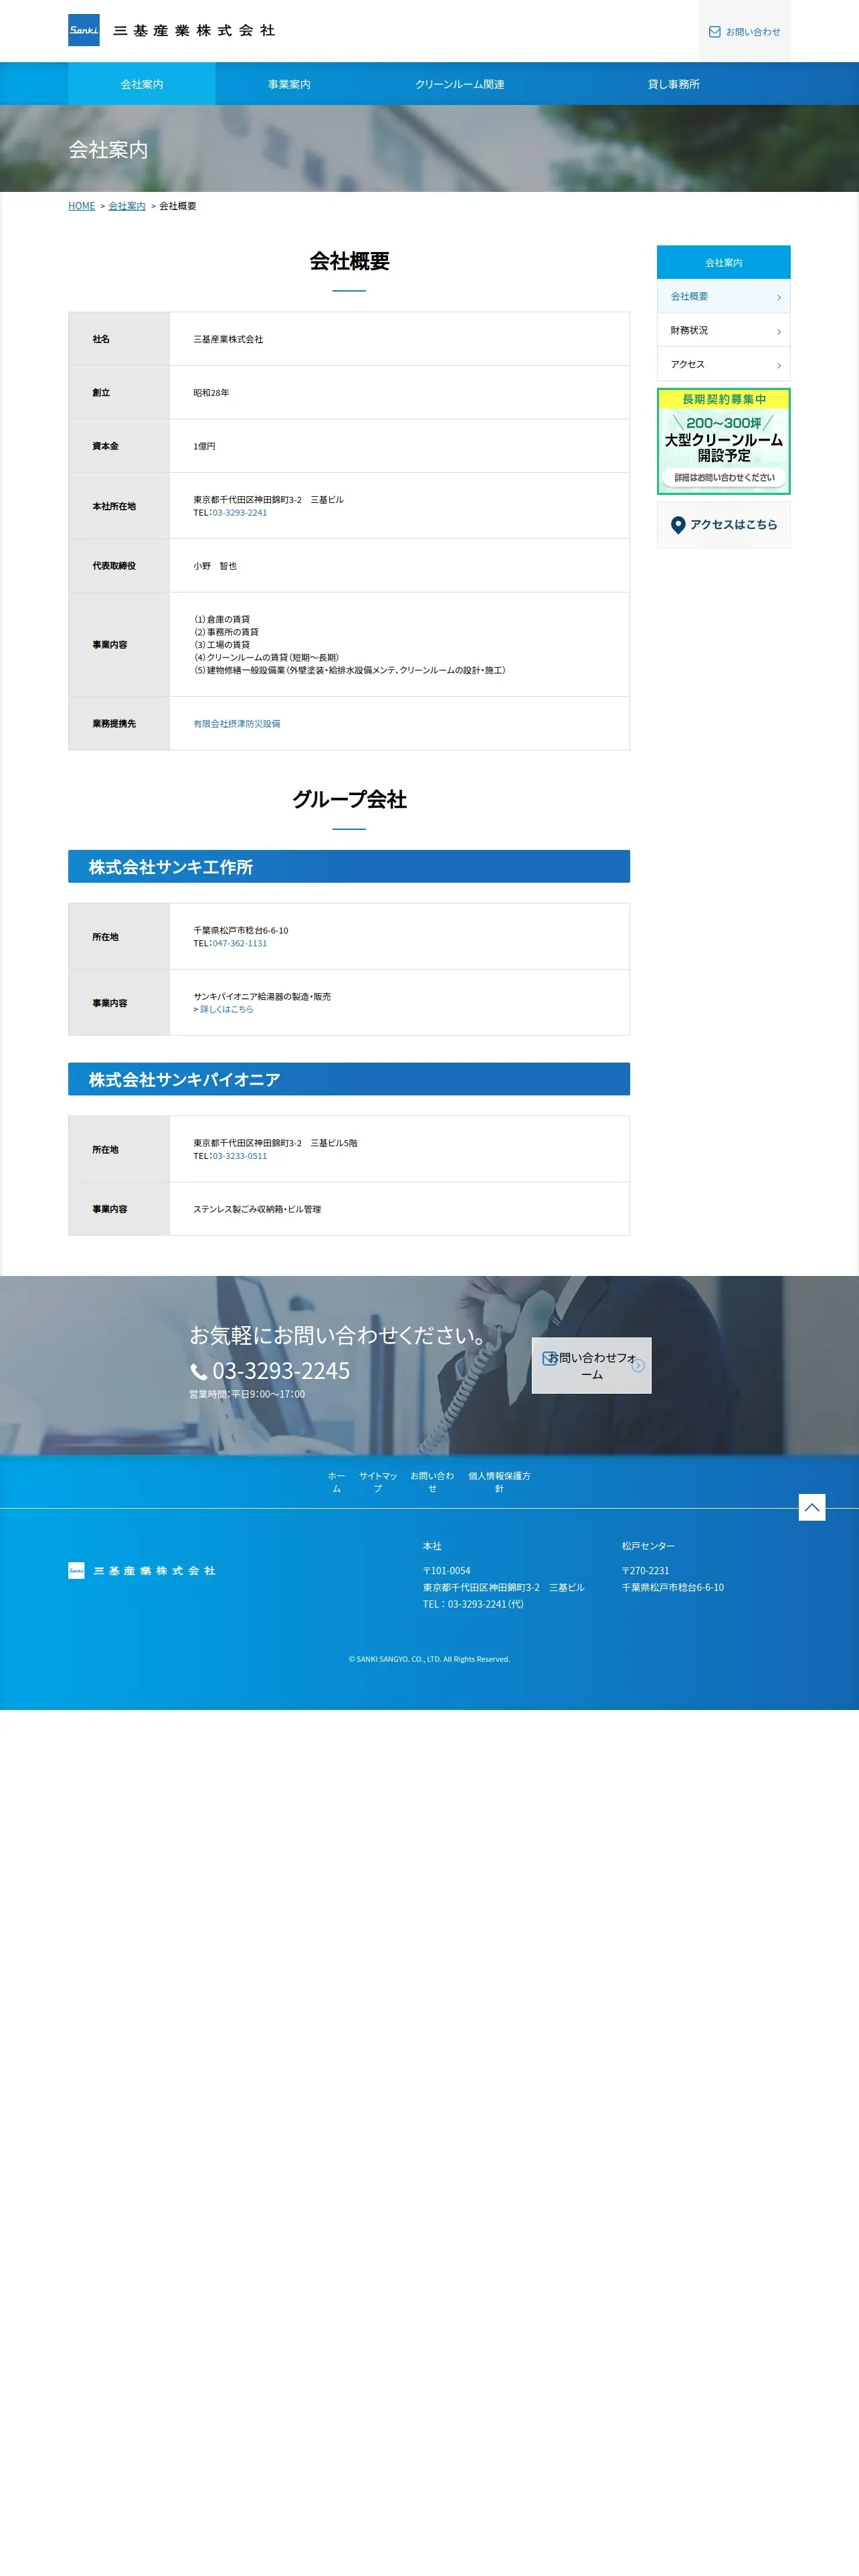Open the お問い合わせ footer link

[x=432, y=1482]
